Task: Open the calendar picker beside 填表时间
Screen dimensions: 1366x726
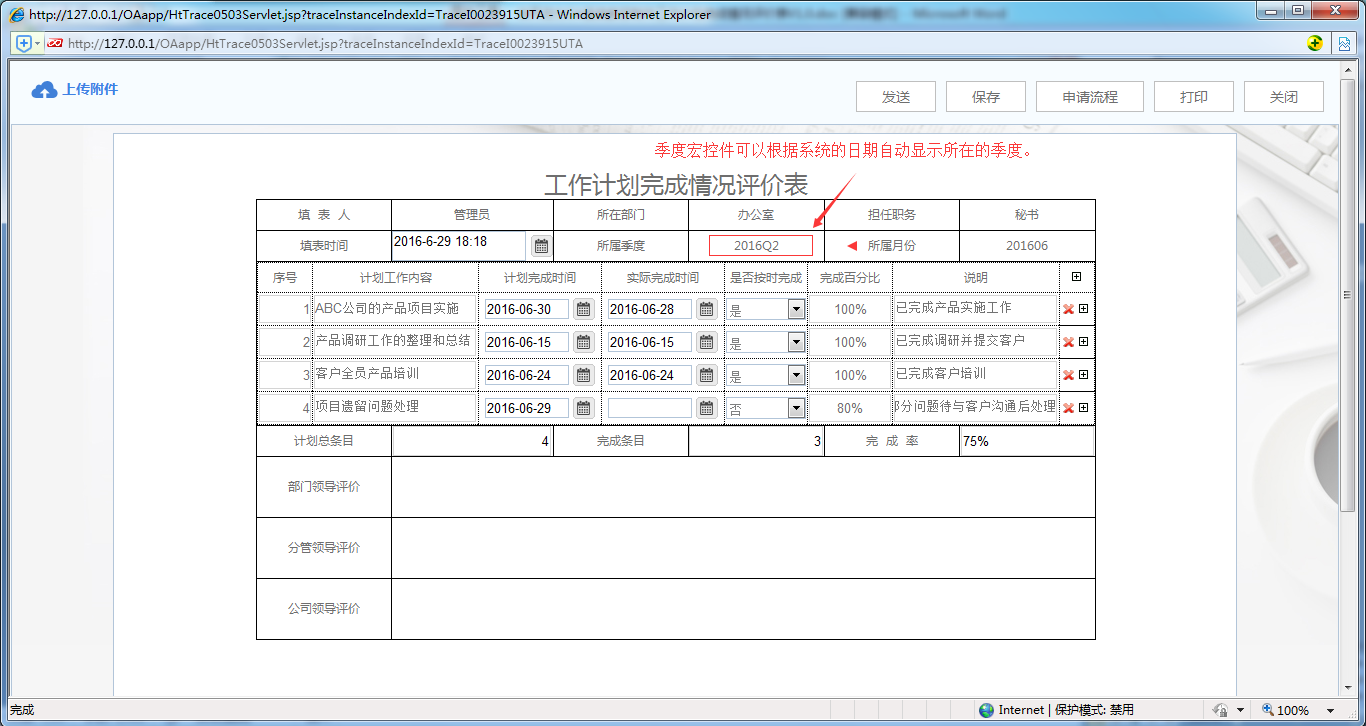Action: (x=540, y=245)
